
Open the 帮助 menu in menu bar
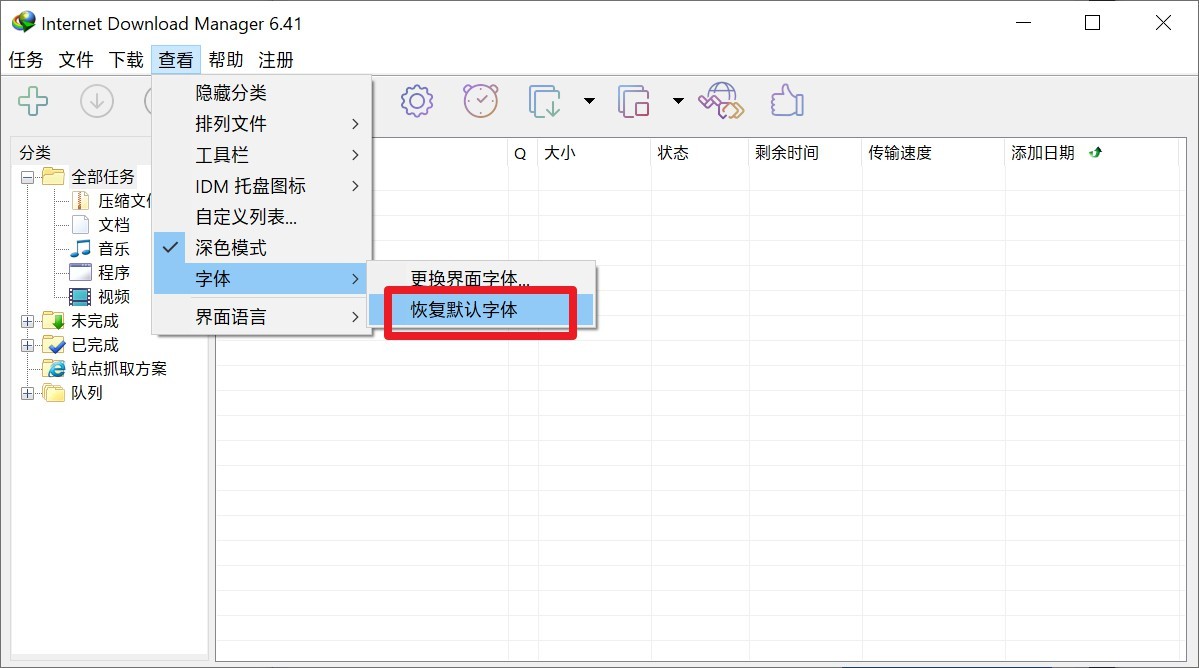(x=225, y=60)
